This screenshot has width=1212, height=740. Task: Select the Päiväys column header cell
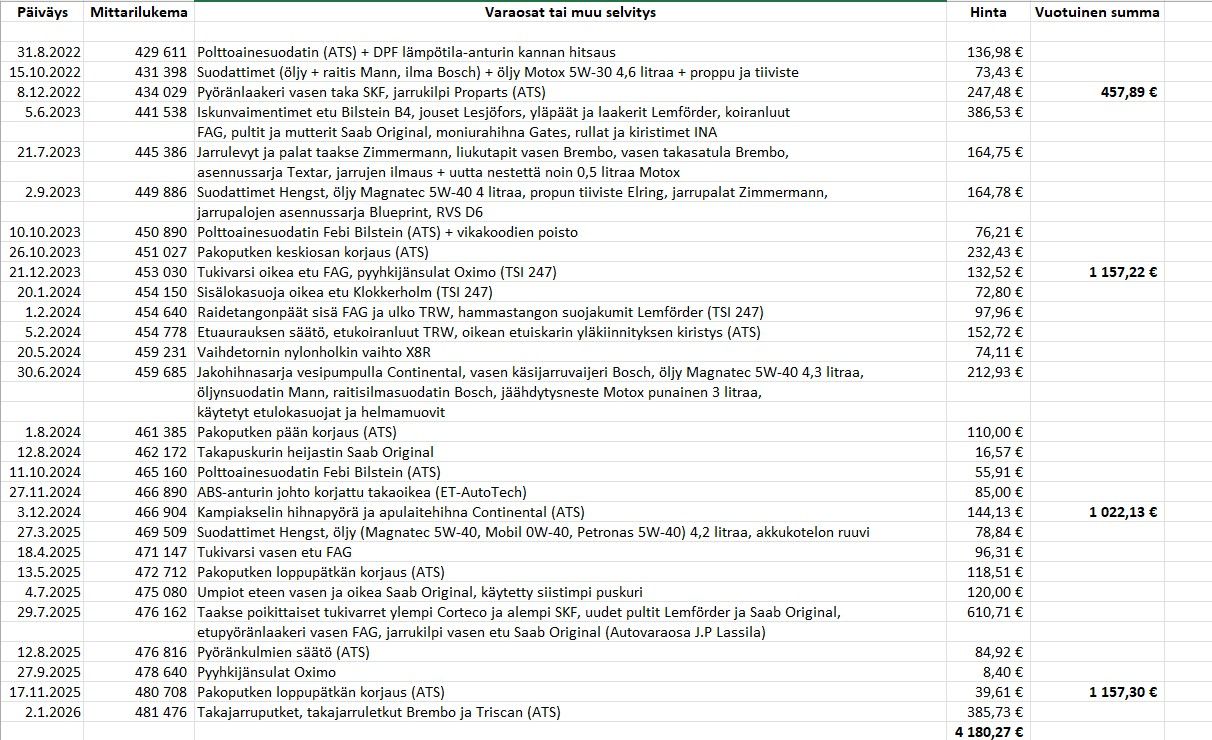[x=42, y=12]
